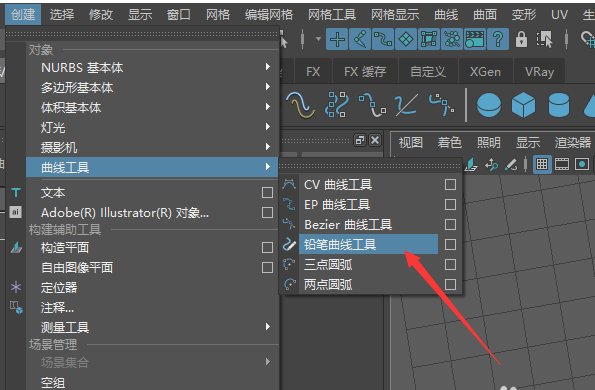Open viewport 照明 panel menu
The height and width of the screenshot is (390, 595).
pos(488,143)
